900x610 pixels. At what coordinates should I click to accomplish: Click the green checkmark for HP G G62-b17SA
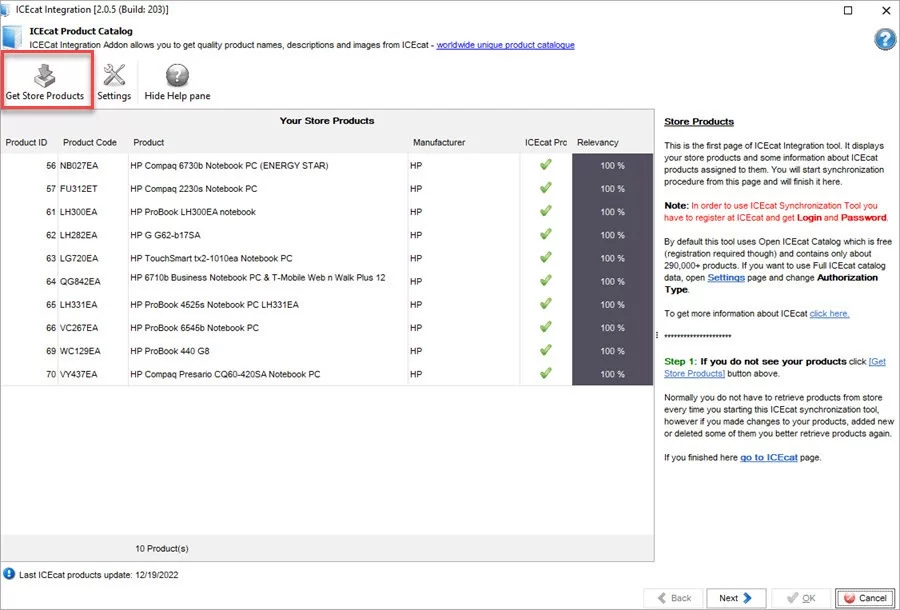[x=545, y=235]
